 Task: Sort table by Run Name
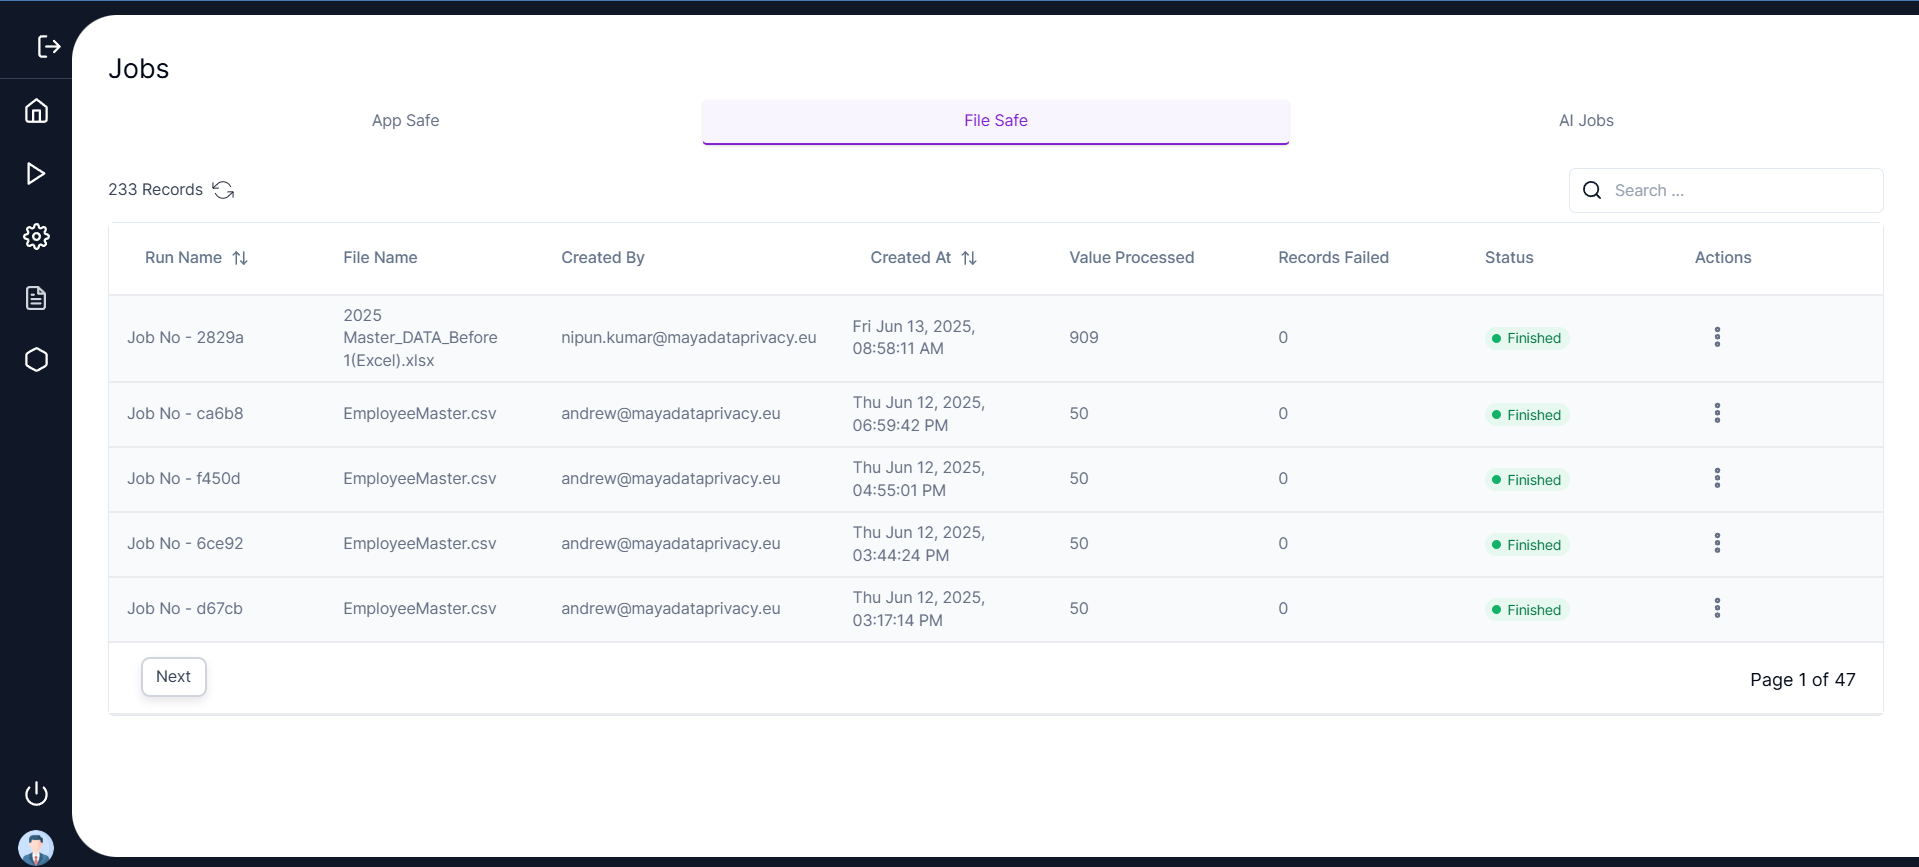[240, 258]
